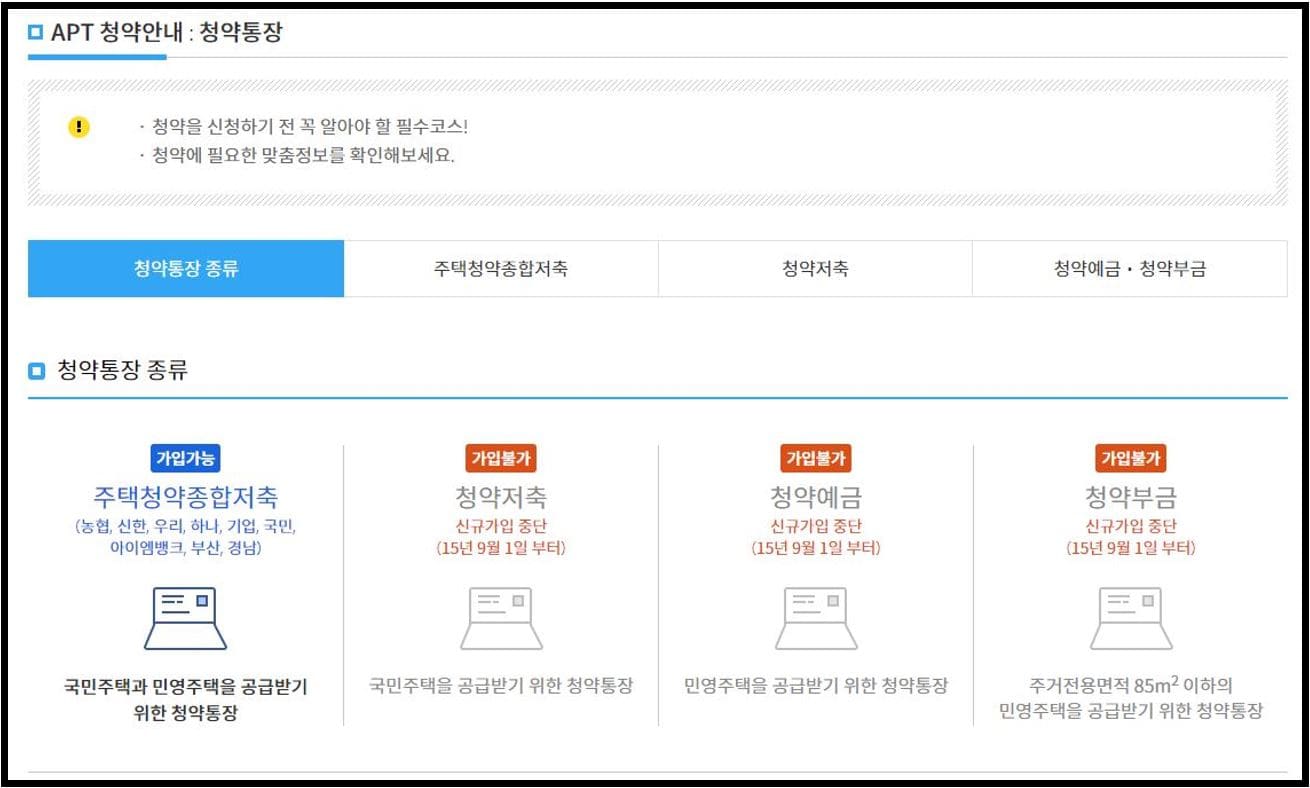Image resolution: width=1310 pixels, height=788 pixels.
Task: Switch to the 주택청약종합저축 tab
Action: [501, 269]
